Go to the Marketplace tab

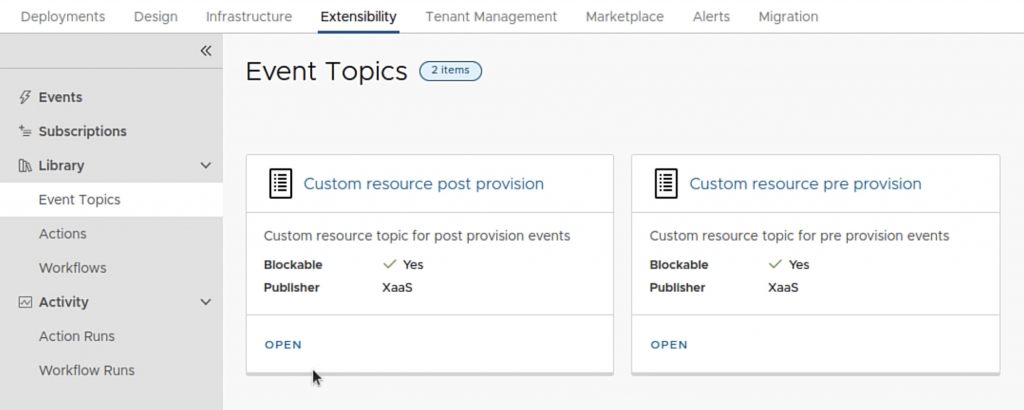[x=624, y=17]
